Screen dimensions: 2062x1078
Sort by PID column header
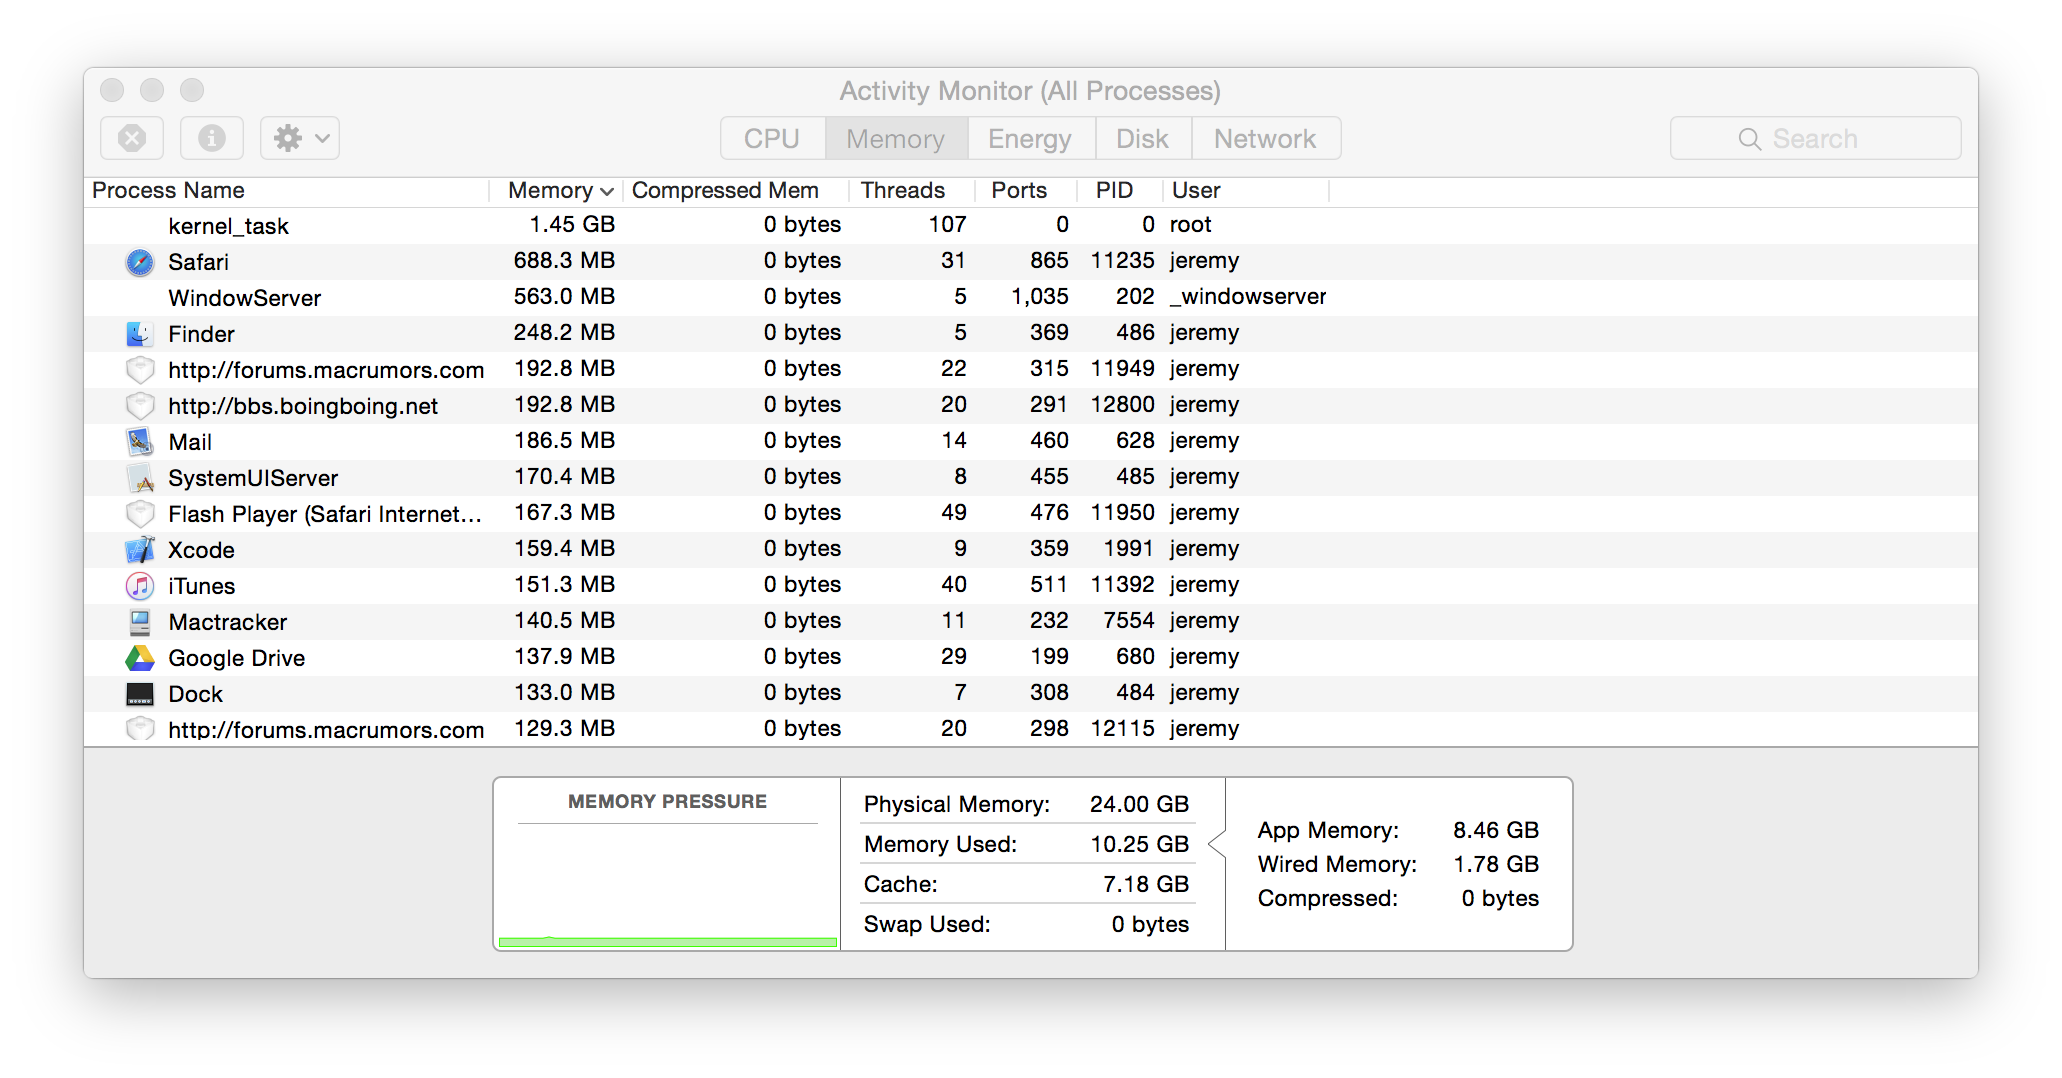click(1119, 190)
